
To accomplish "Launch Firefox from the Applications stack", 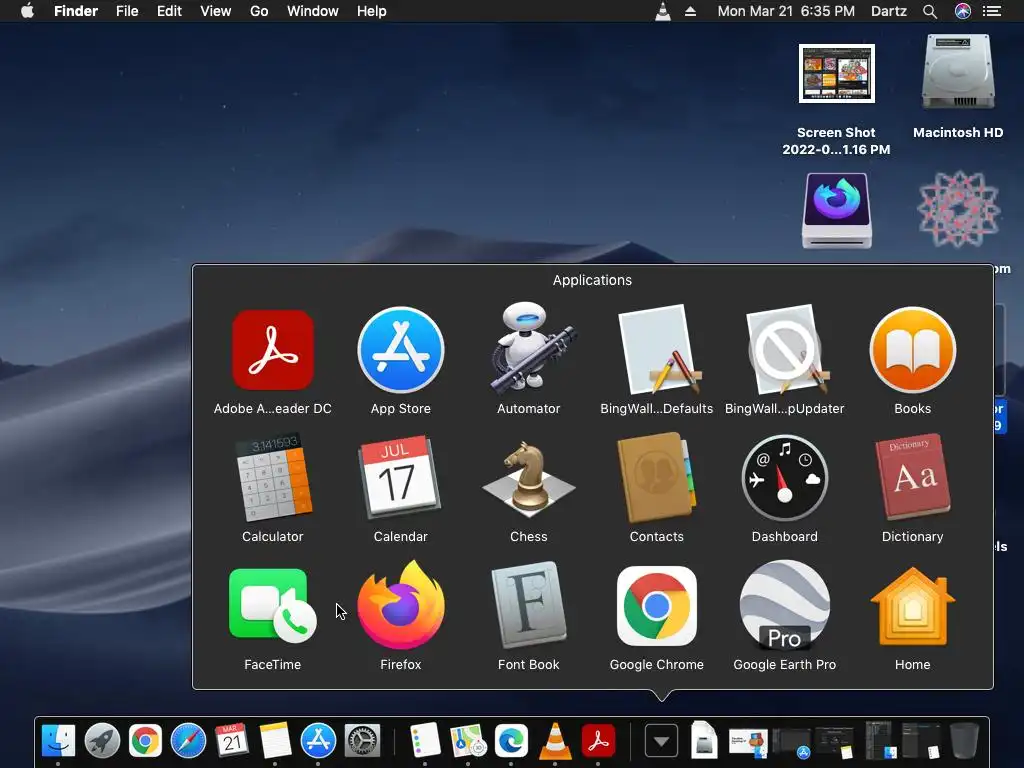I will point(401,605).
